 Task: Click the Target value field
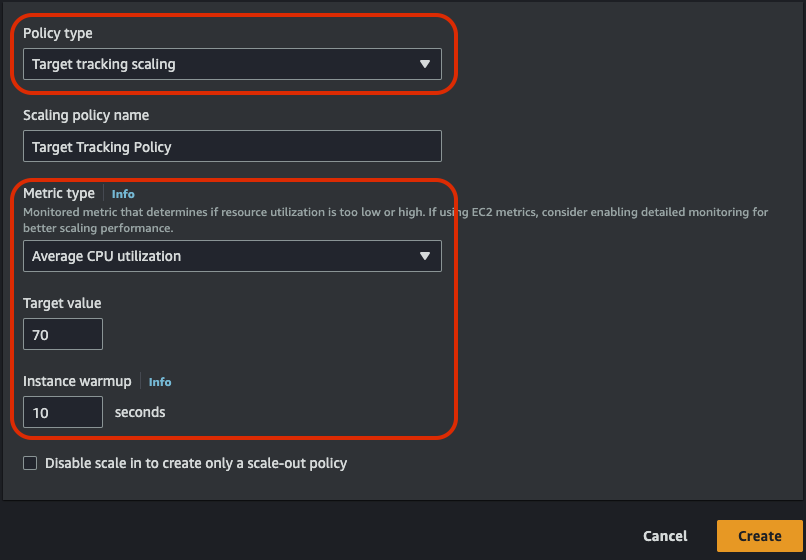click(x=63, y=334)
